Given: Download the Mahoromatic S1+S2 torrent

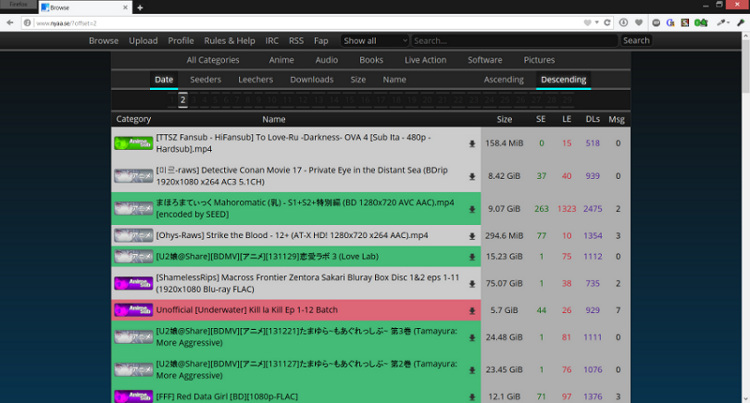Looking at the screenshot, I should 472,209.
